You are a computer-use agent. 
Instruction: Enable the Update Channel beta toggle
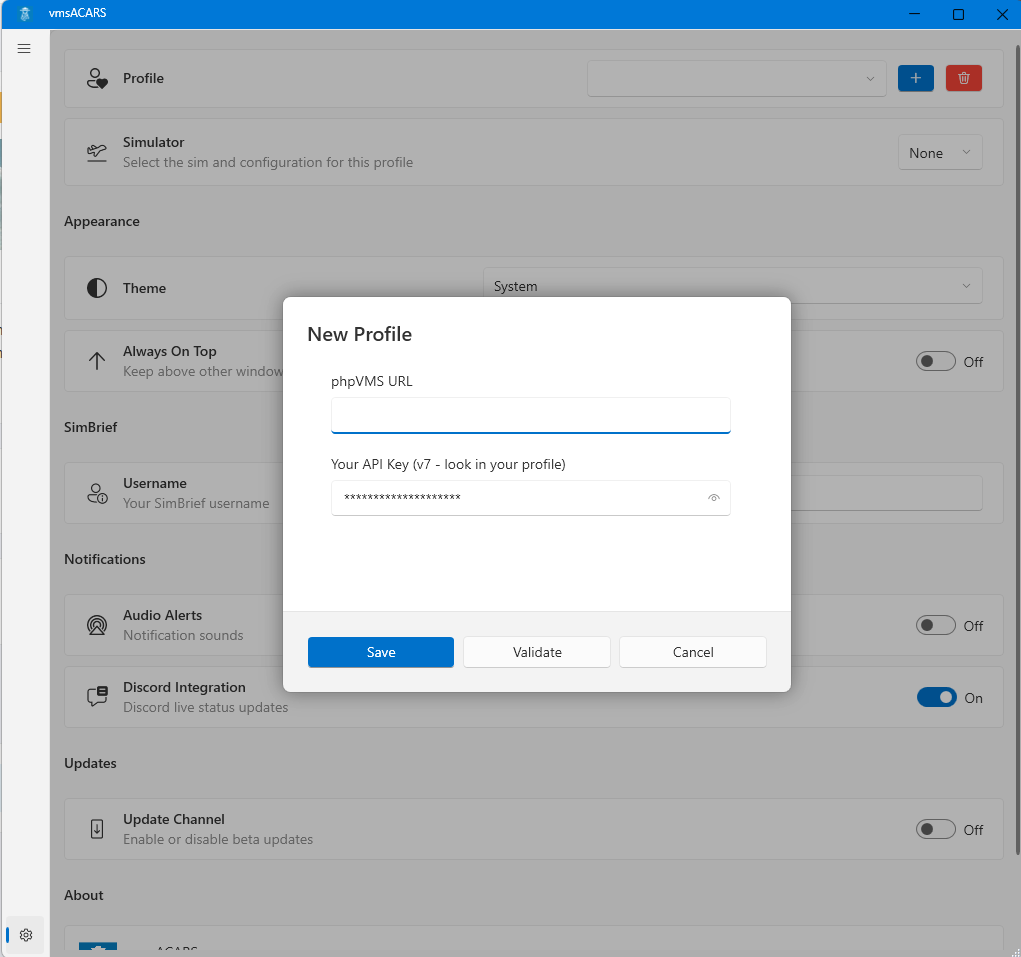point(935,830)
